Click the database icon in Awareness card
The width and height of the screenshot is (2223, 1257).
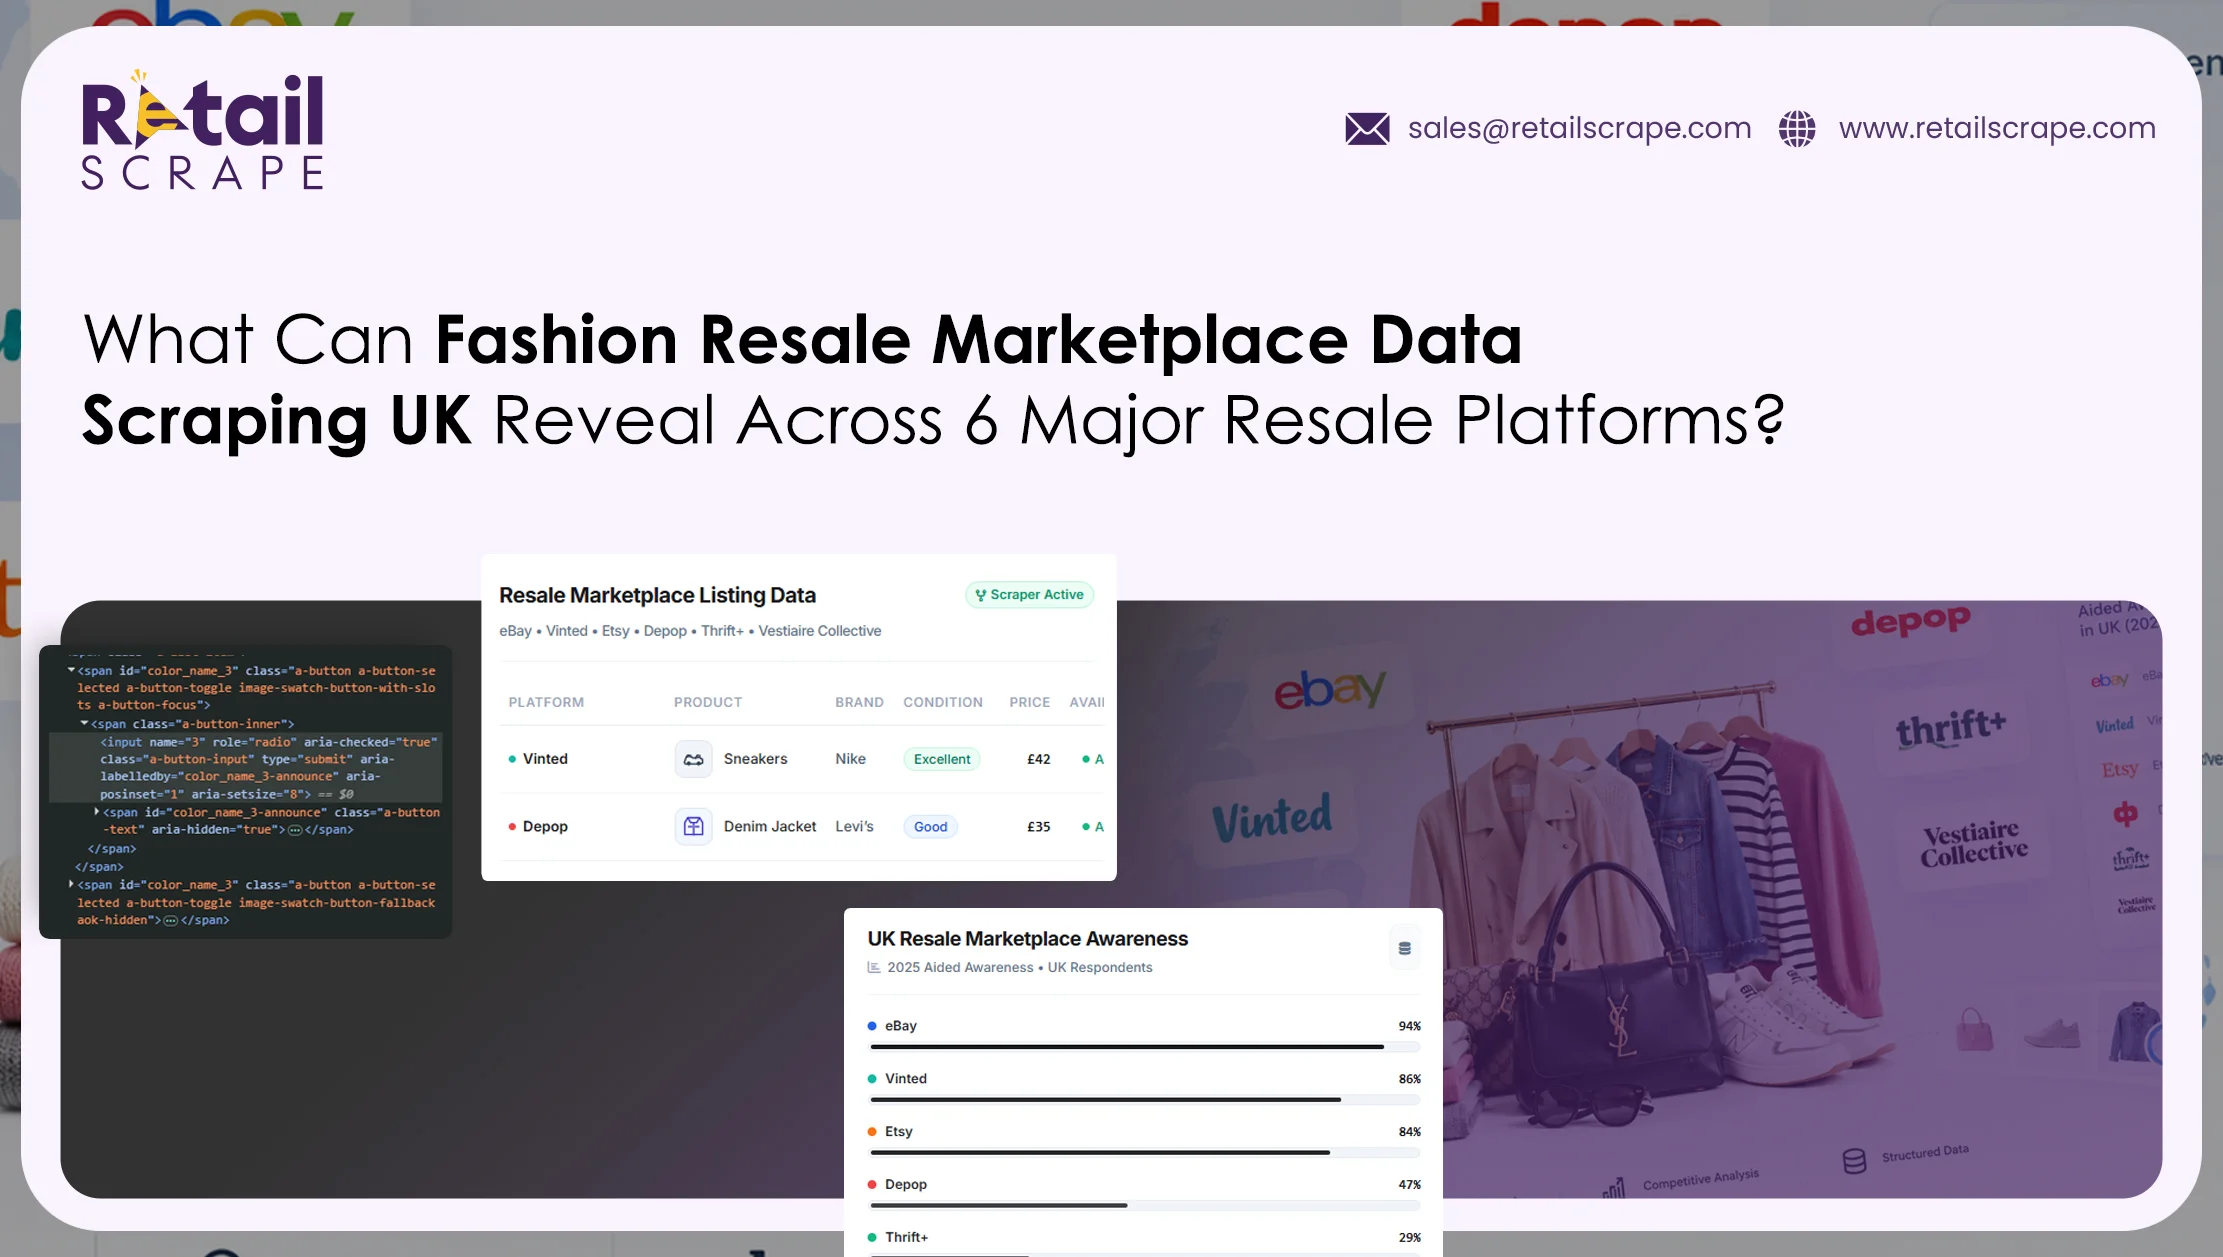coord(1404,948)
